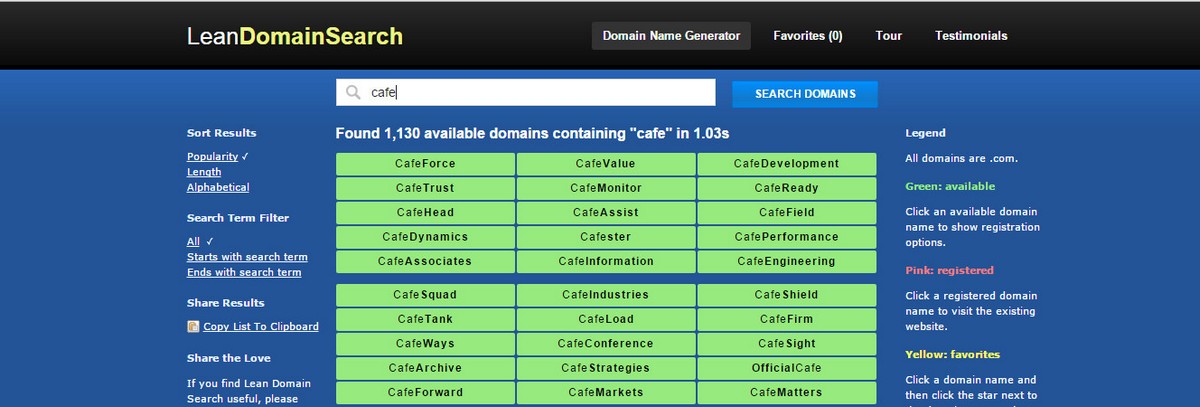This screenshot has height=407, width=1200.
Task: Click Copy List To Clipboard link
Action: pos(261,326)
